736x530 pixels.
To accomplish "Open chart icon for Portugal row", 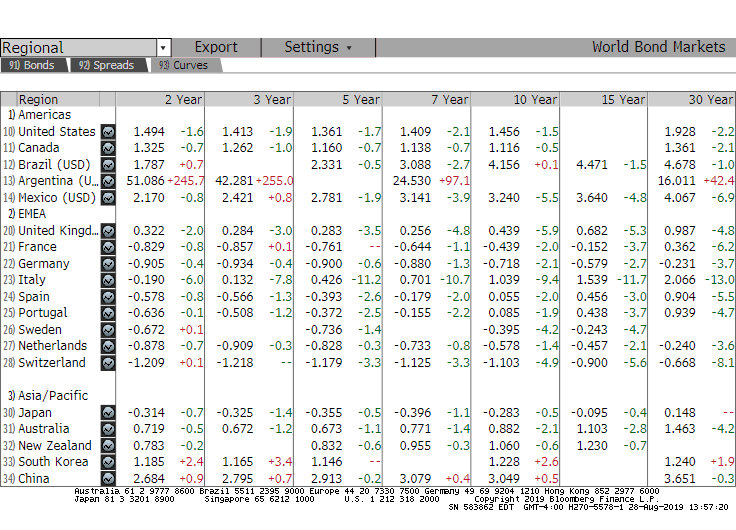I will 108,313.
